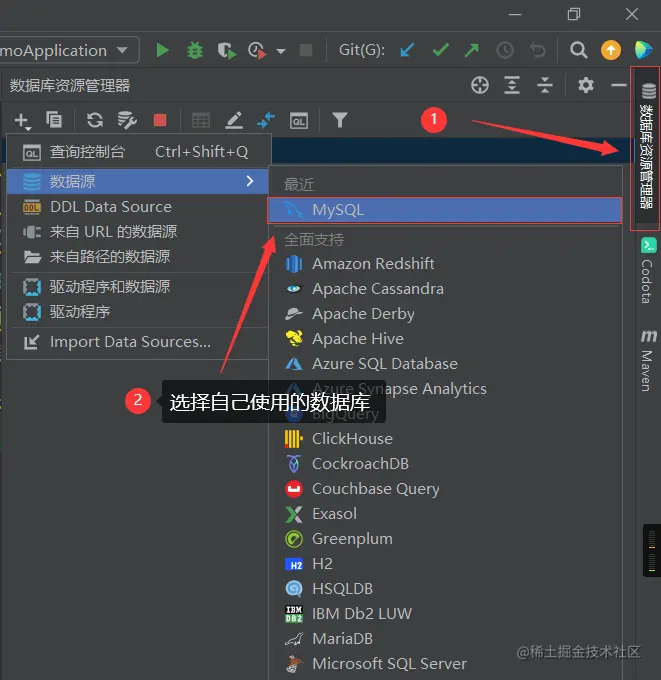661x680 pixels.
Task: Start debugging with the bug icon
Action: click(x=195, y=50)
